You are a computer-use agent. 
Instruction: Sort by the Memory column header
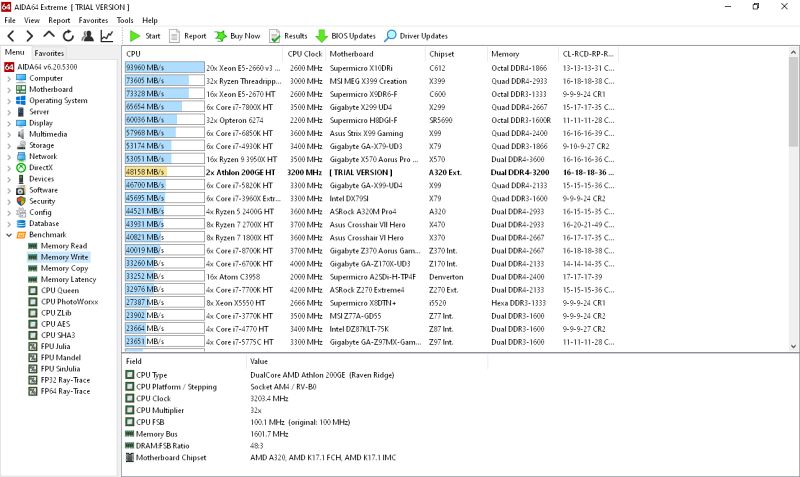tap(522, 54)
